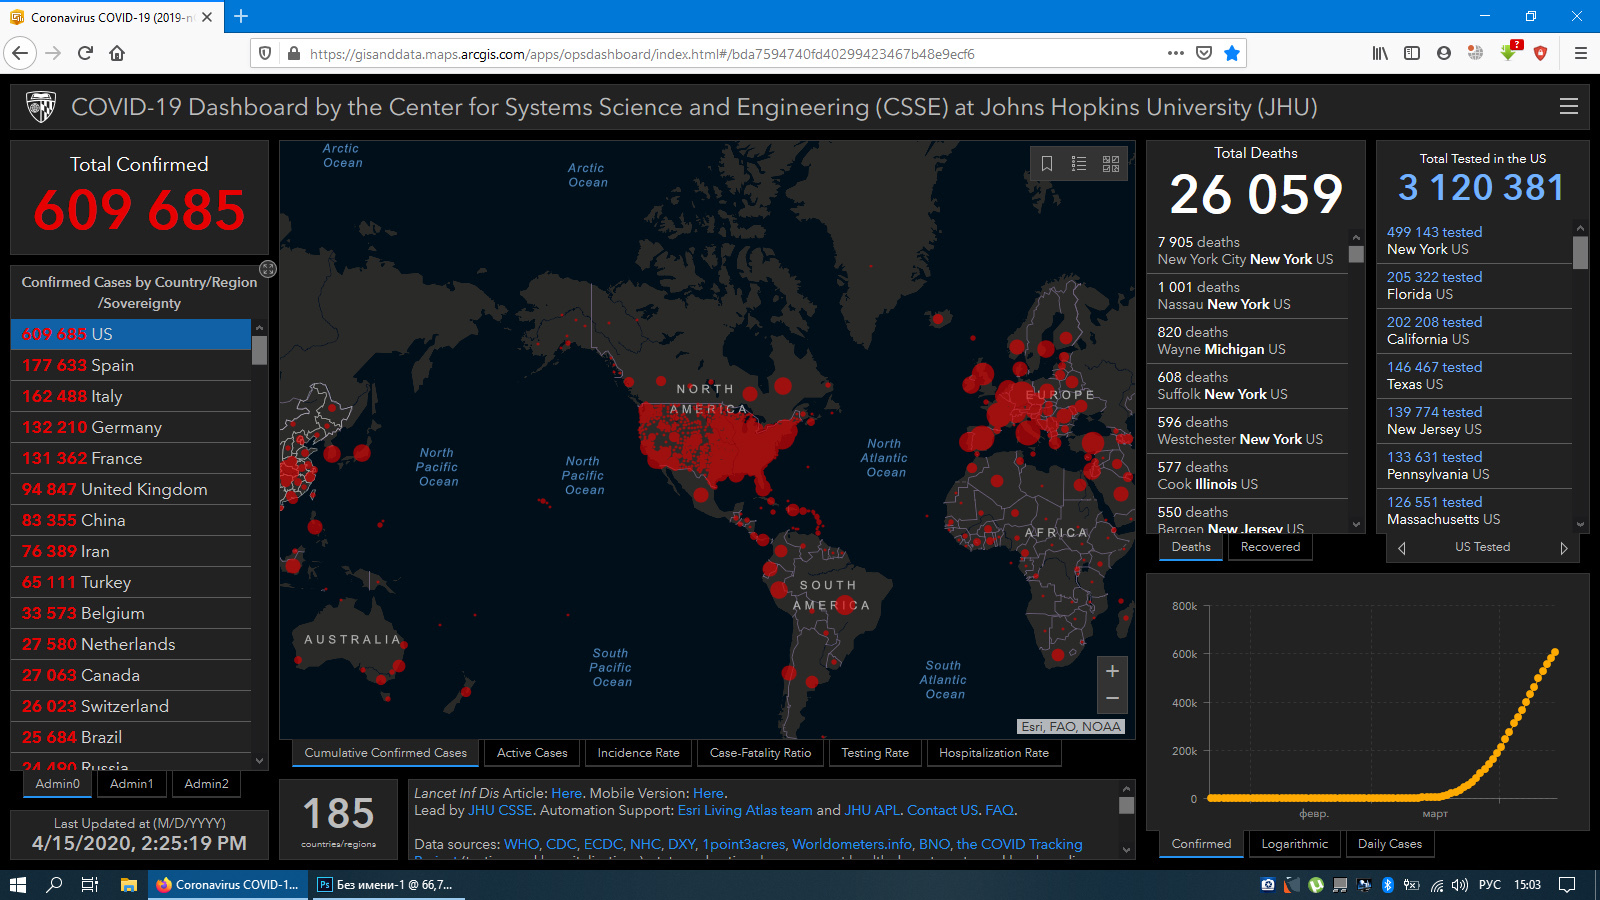Image resolution: width=1600 pixels, height=900 pixels.
Task: Select Case-Fatality Ratio map tab
Action: (x=760, y=753)
